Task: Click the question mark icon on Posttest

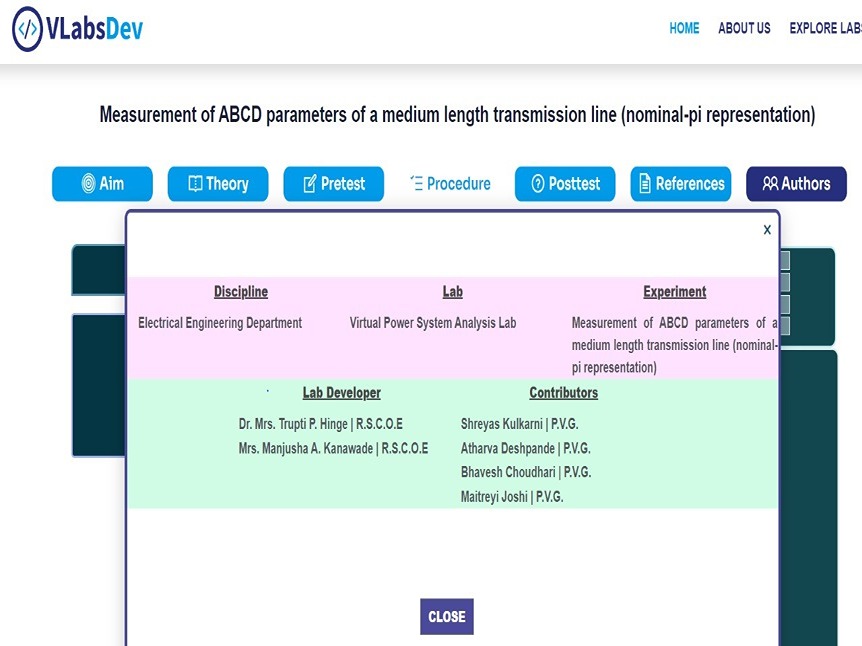Action: click(538, 184)
